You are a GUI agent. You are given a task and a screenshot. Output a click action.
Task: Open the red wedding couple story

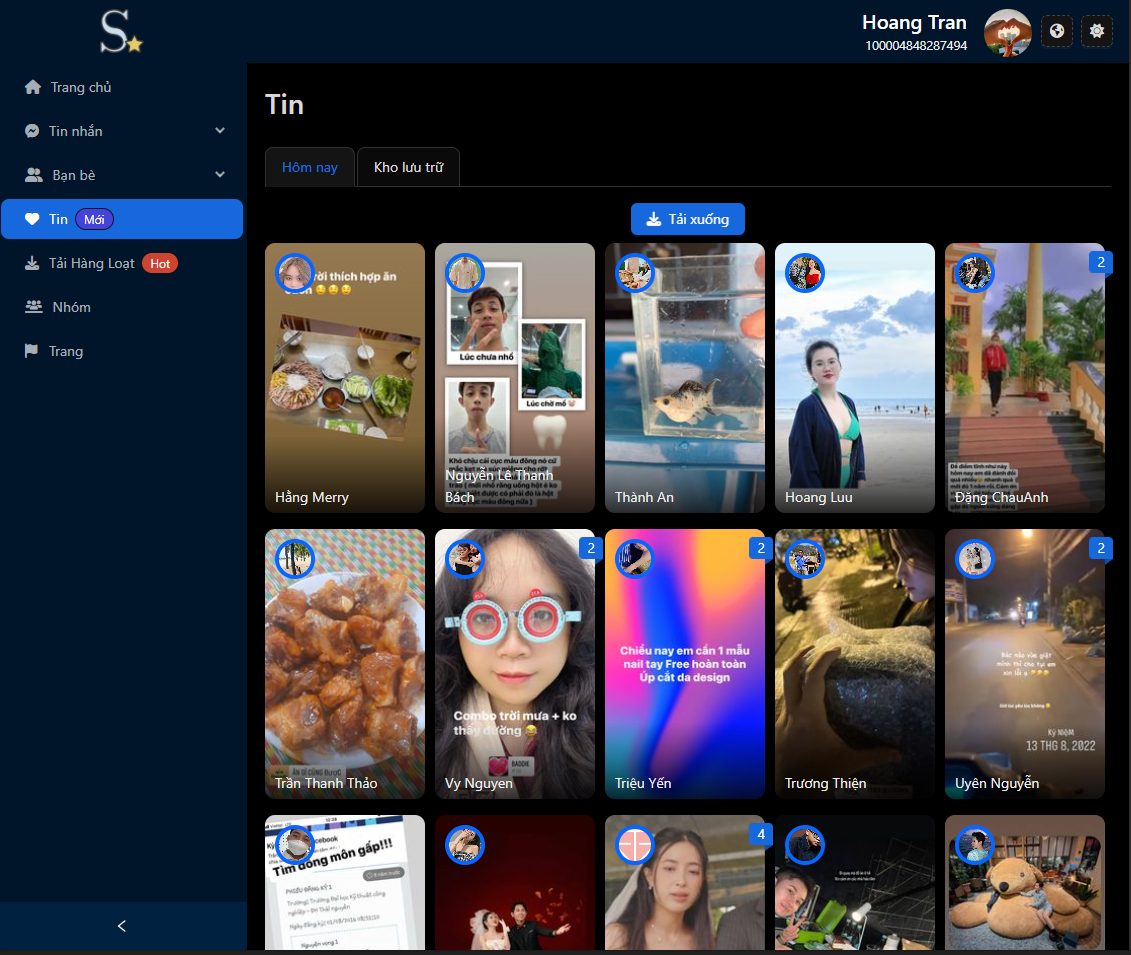[515, 882]
